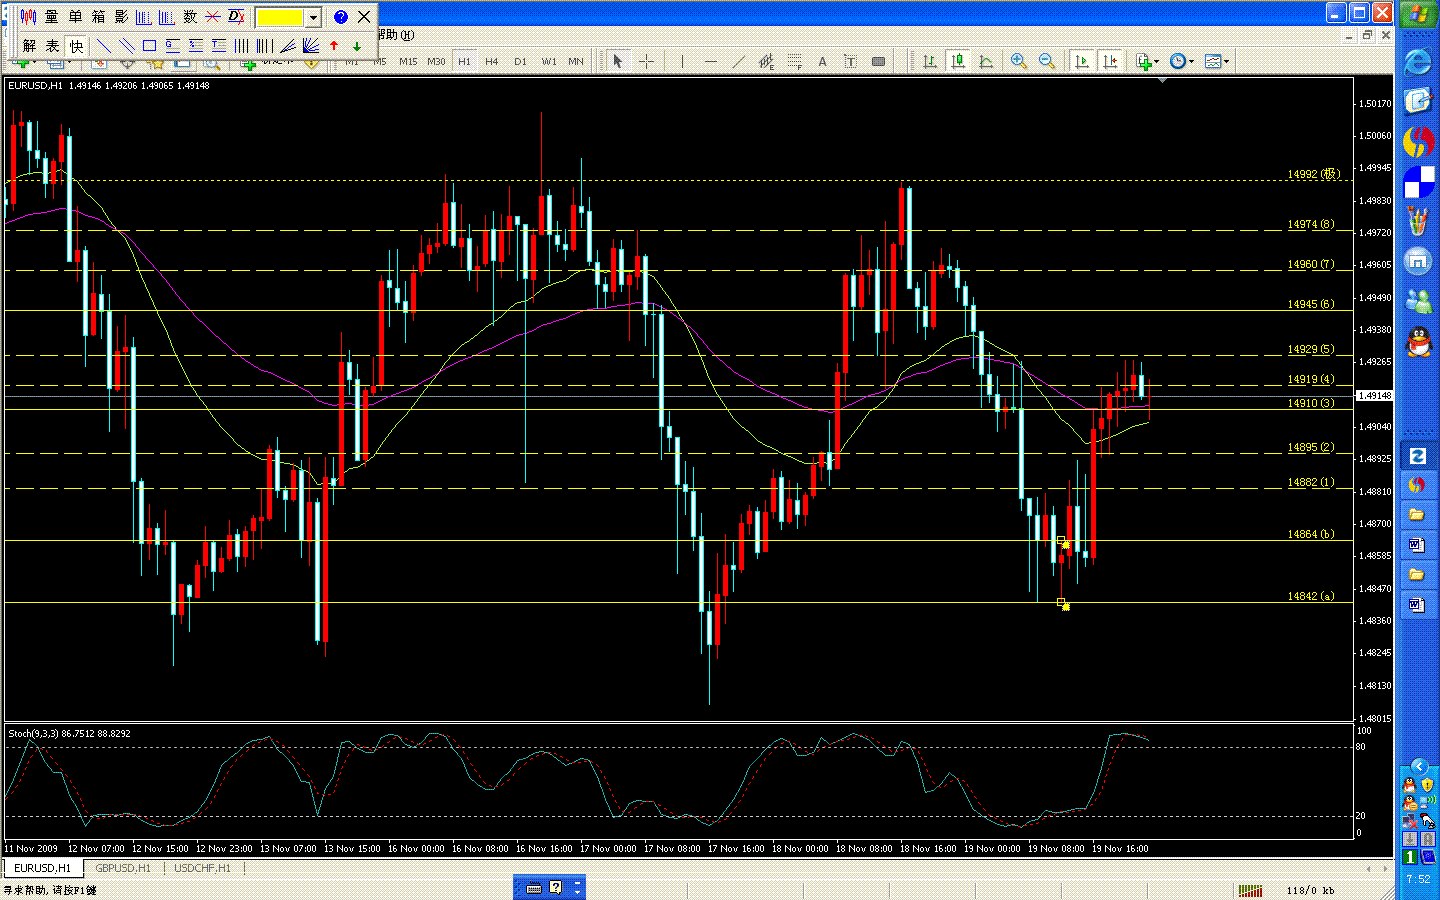Click the candlestick icon in the floating toolbar
This screenshot has width=1440, height=900.
(28, 17)
